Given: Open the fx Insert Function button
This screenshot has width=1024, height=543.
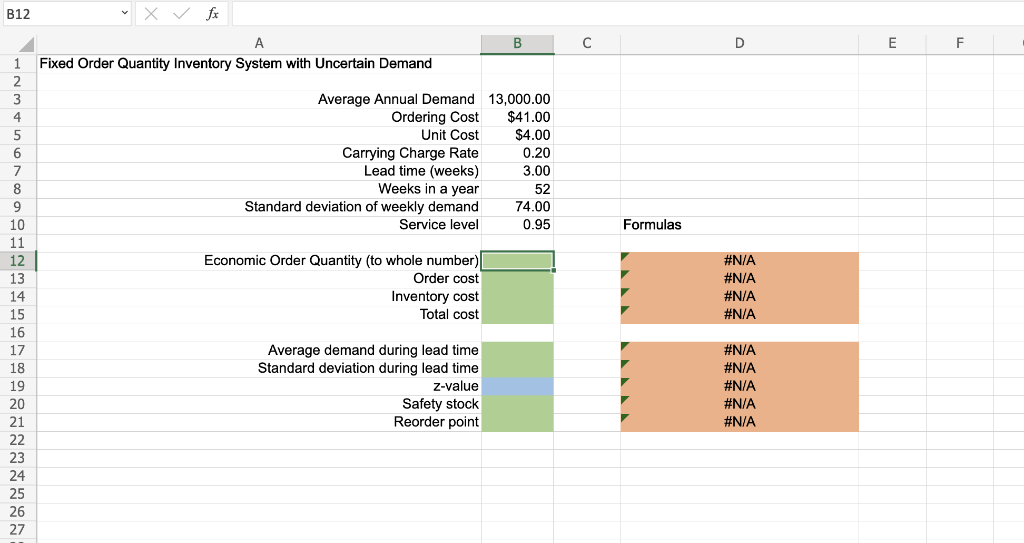Looking at the screenshot, I should [212, 14].
